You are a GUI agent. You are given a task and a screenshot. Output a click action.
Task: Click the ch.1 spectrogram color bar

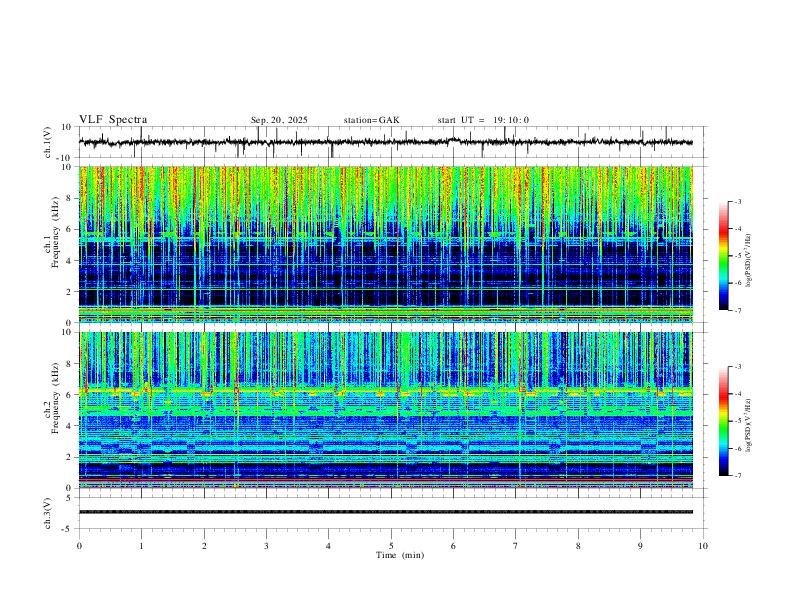click(724, 256)
